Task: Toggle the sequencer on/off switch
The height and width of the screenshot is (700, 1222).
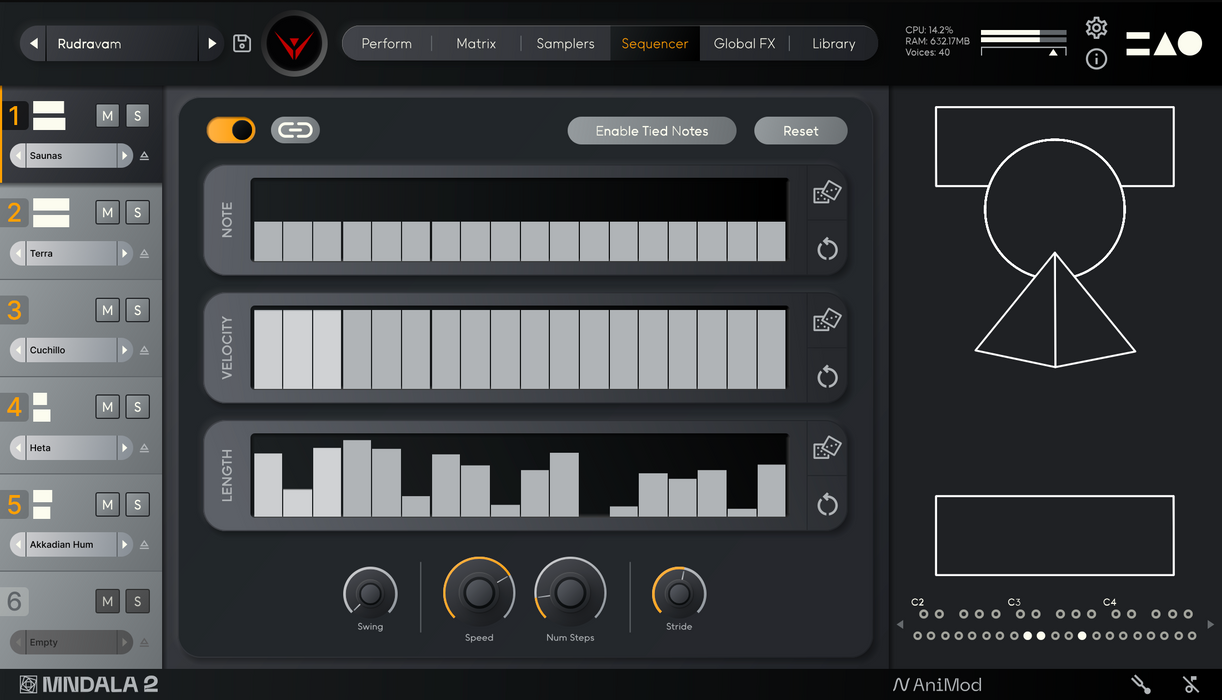Action: pos(231,130)
